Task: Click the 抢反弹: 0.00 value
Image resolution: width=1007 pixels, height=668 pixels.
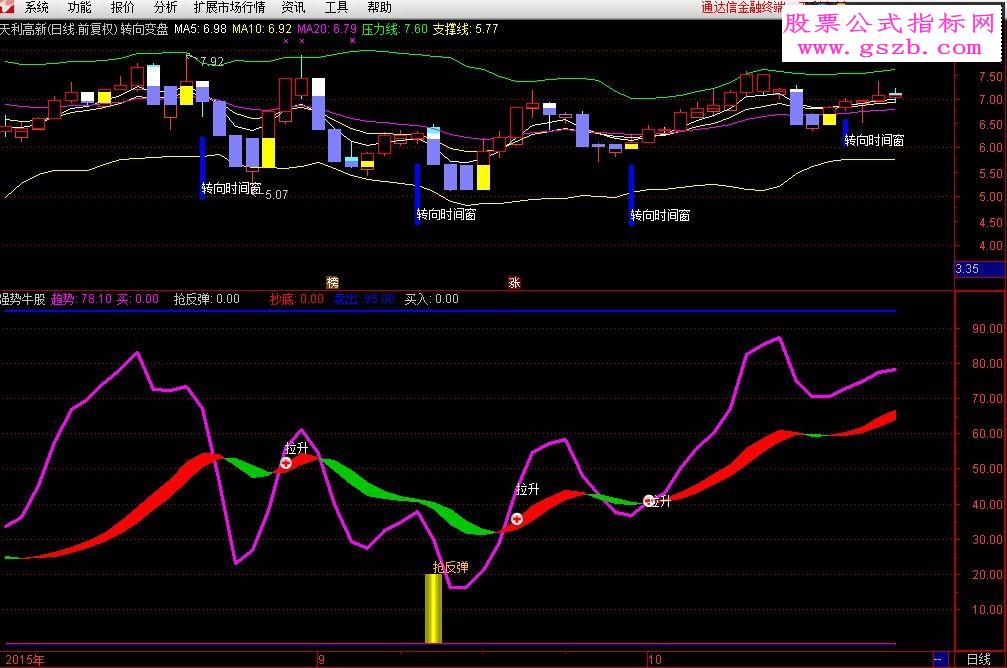Action: pos(207,299)
